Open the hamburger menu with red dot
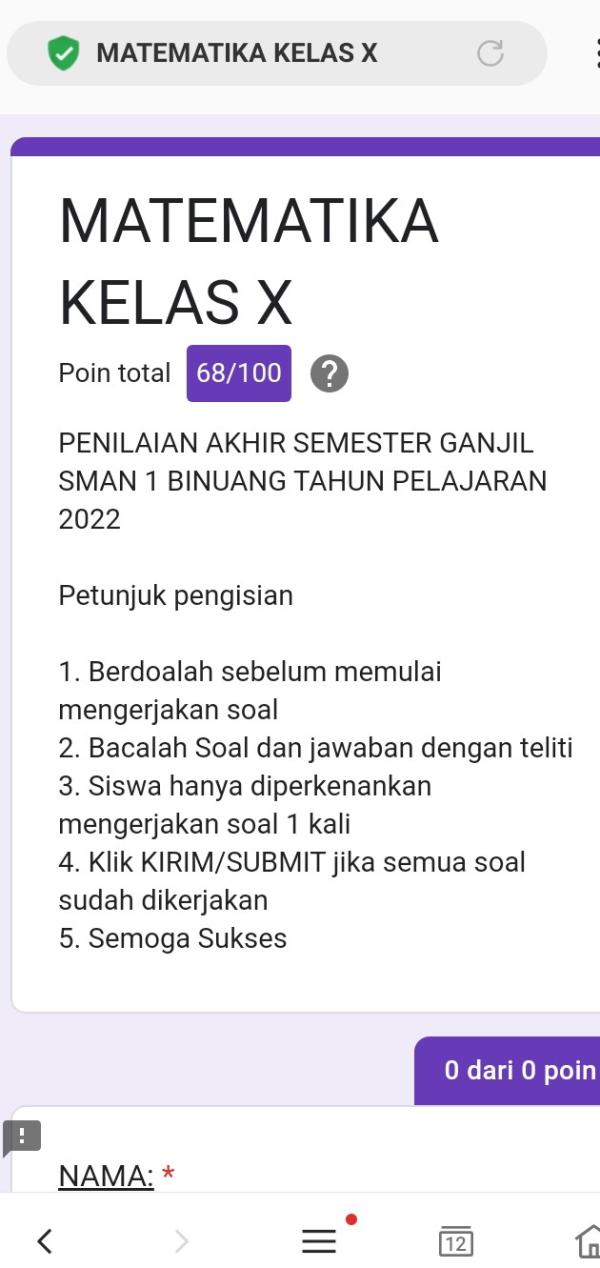 [320, 1241]
